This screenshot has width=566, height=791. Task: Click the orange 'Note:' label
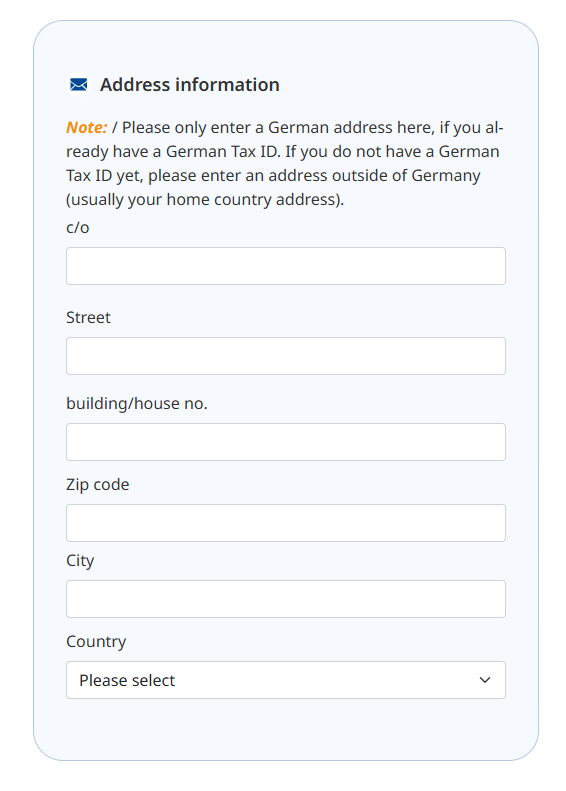click(x=87, y=128)
